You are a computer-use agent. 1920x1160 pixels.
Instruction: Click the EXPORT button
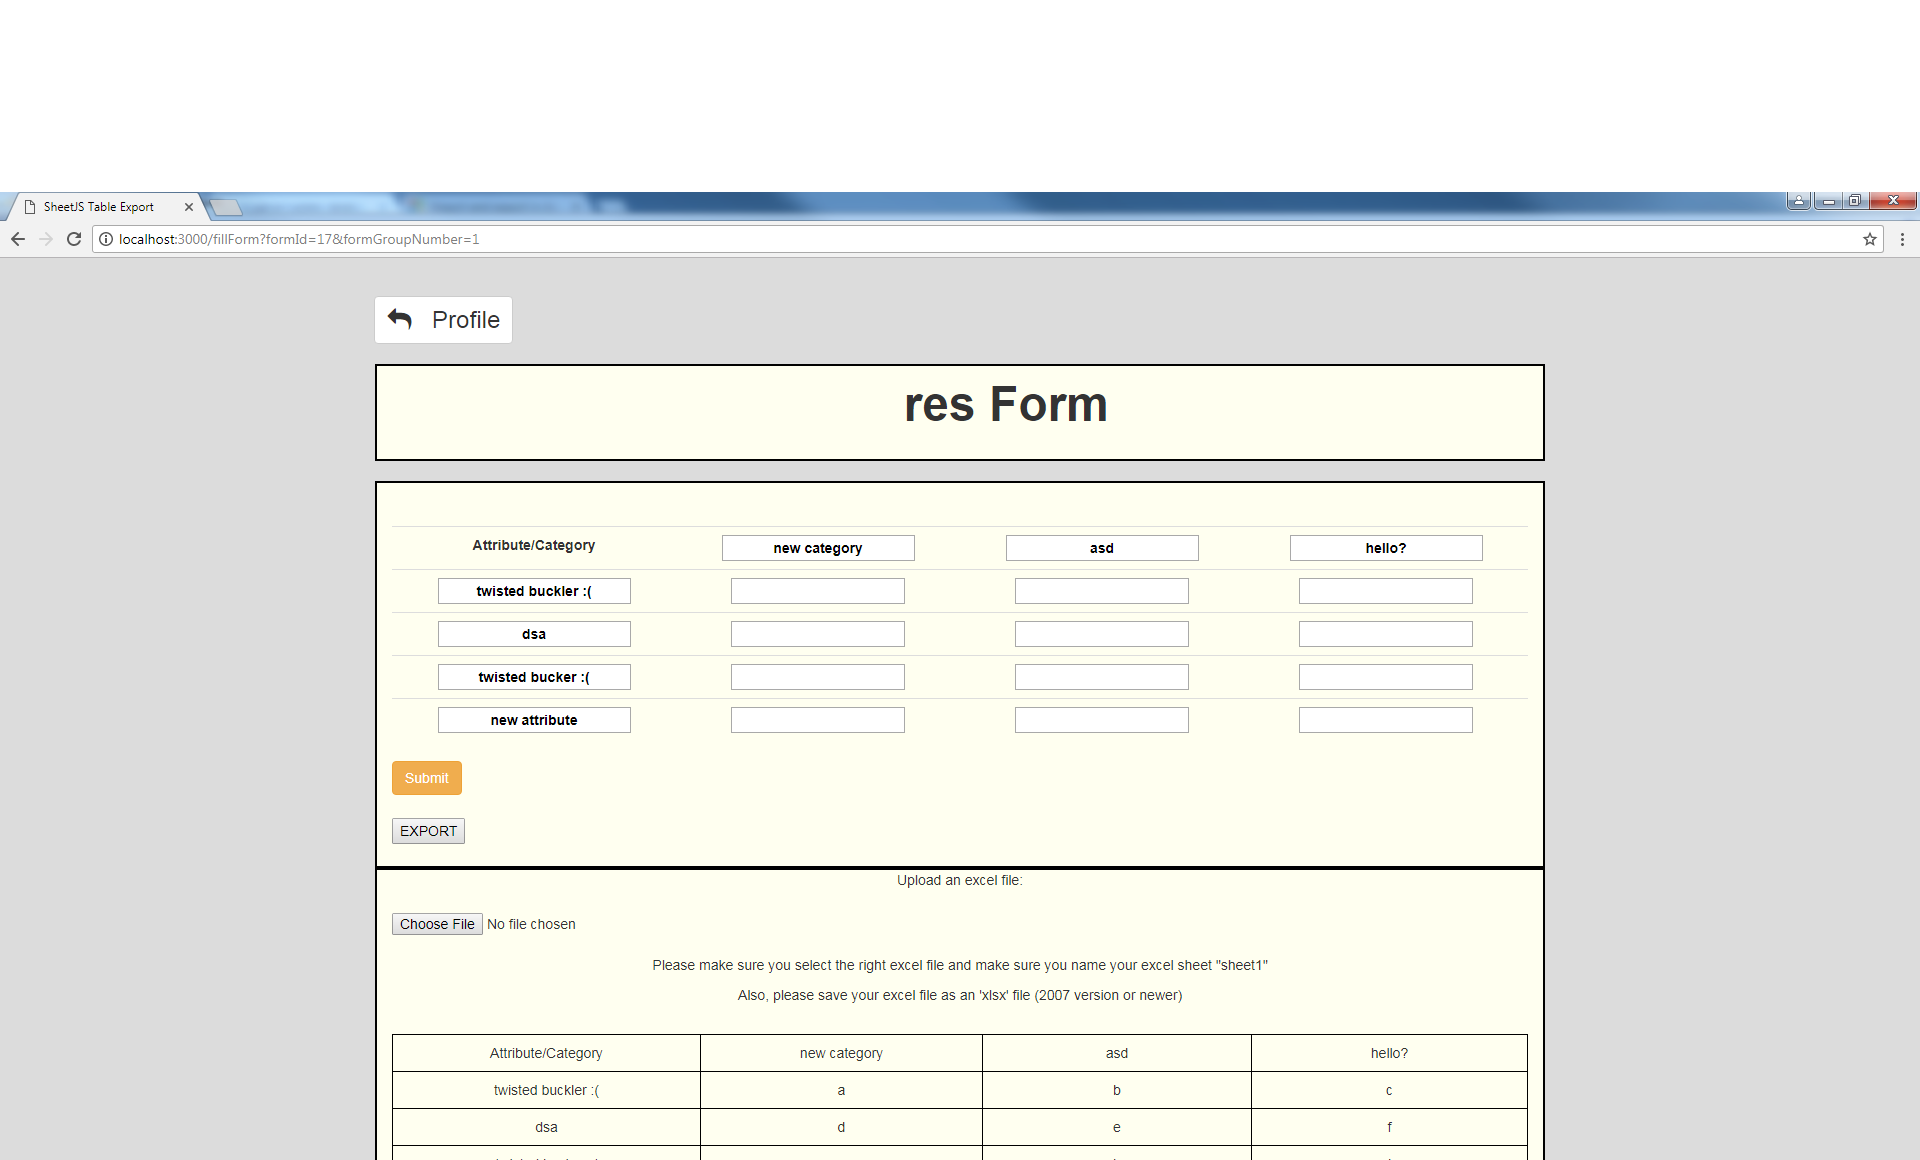point(428,831)
